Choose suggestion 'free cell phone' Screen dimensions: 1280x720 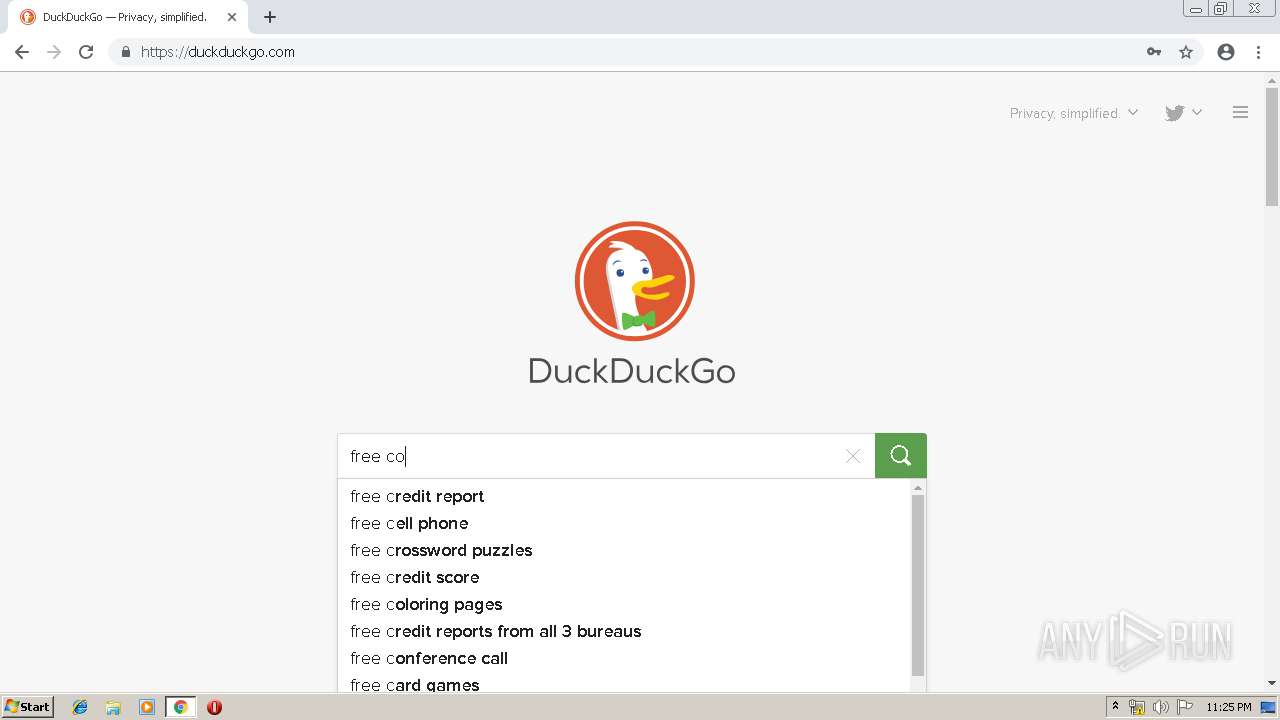click(x=624, y=524)
